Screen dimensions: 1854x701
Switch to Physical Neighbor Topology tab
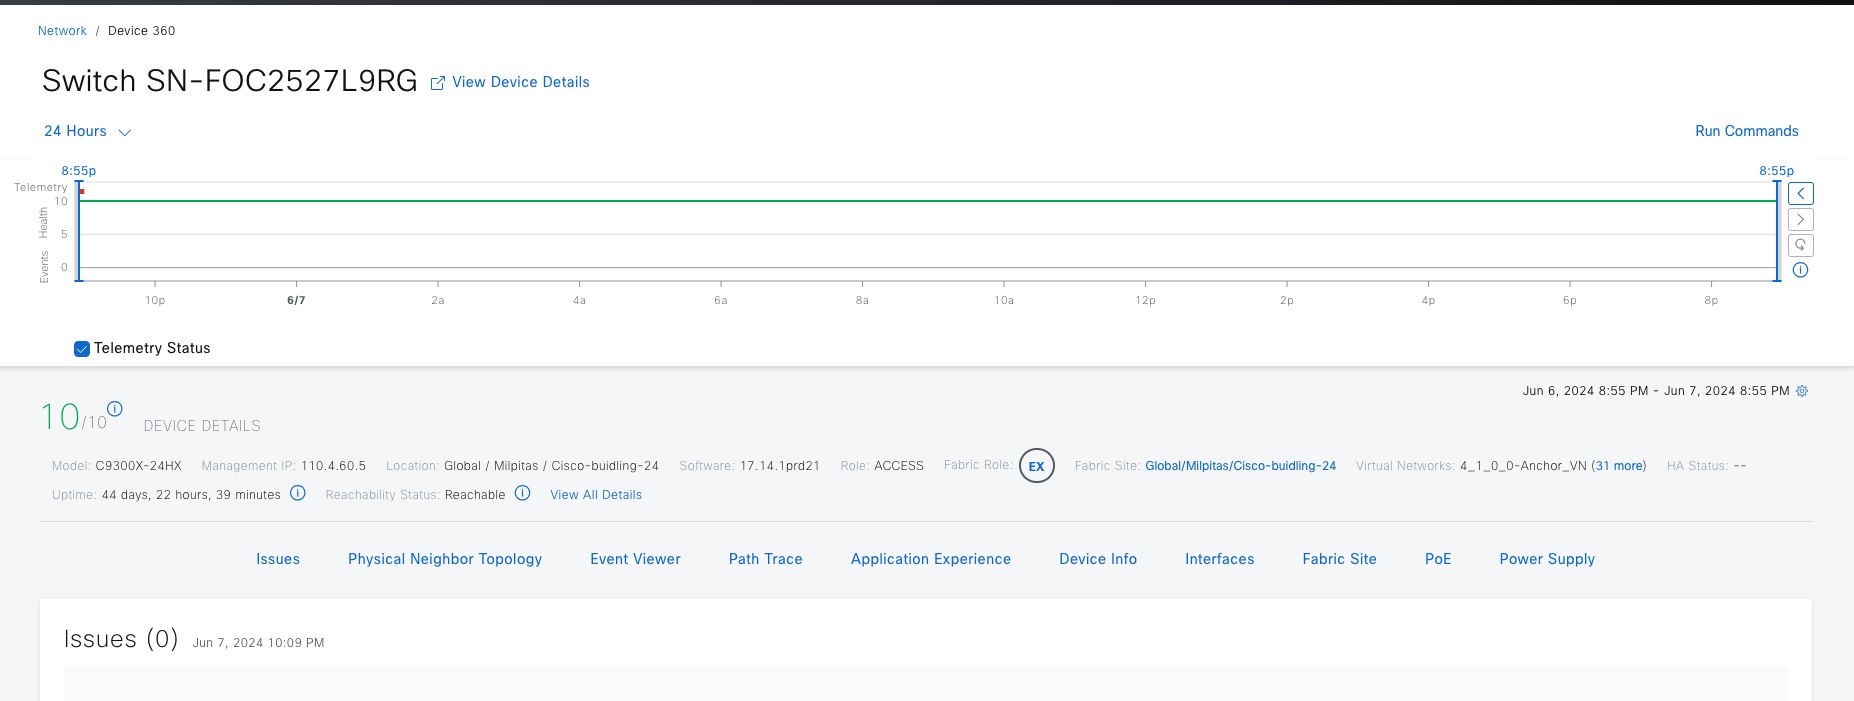coord(445,559)
